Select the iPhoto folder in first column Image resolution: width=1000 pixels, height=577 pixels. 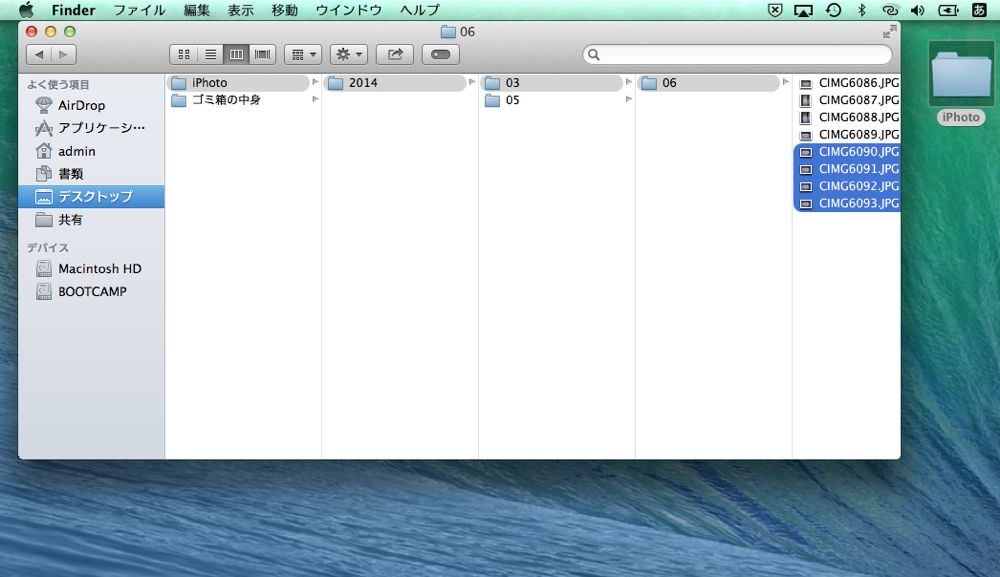click(x=238, y=83)
